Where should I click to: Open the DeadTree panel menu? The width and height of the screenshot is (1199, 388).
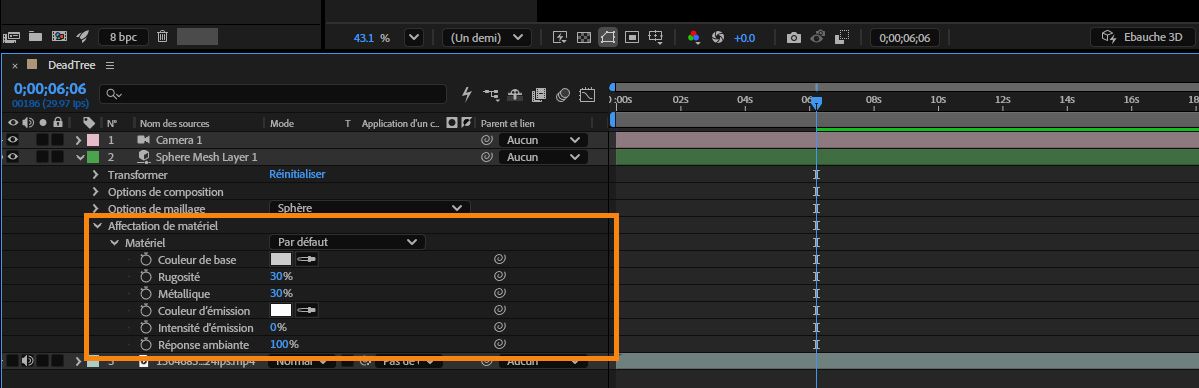(110, 66)
